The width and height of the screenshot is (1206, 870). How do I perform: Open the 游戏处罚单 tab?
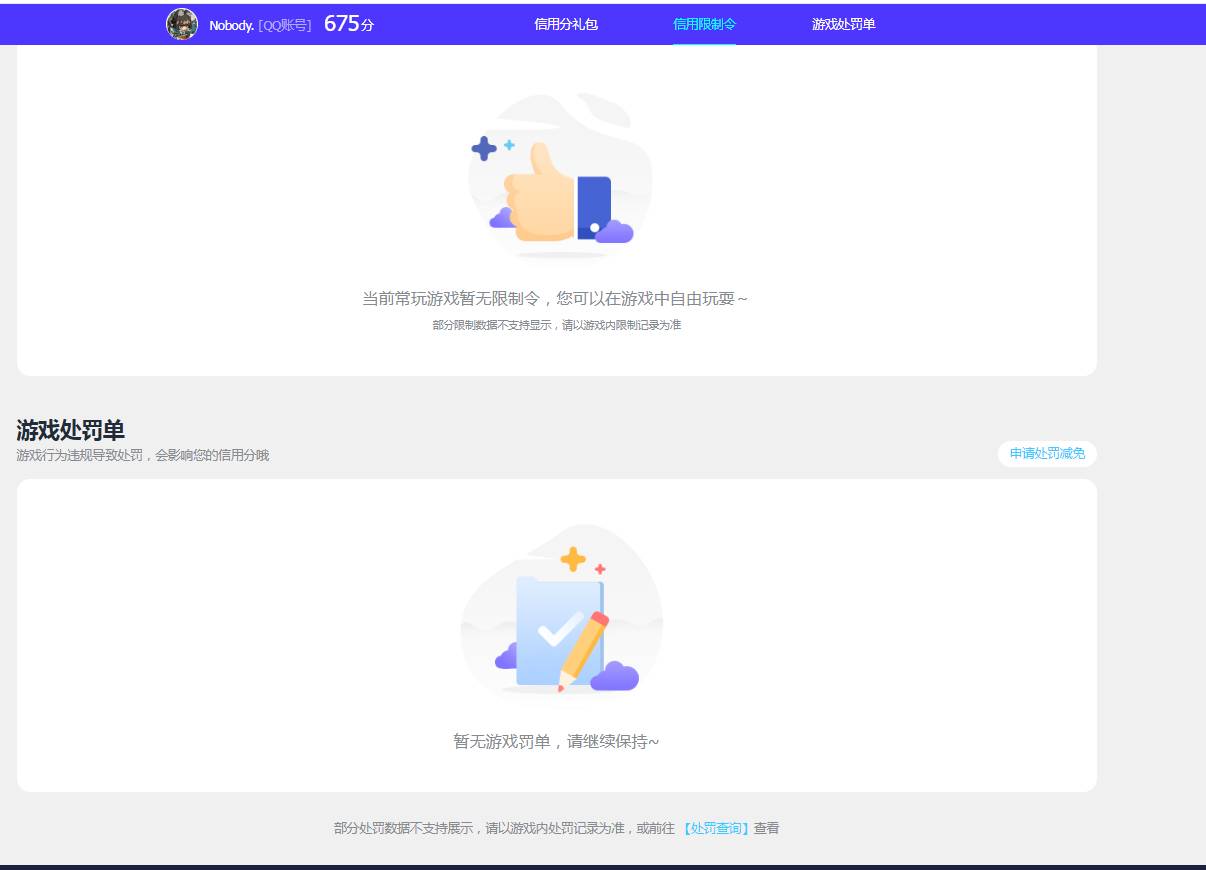842,24
